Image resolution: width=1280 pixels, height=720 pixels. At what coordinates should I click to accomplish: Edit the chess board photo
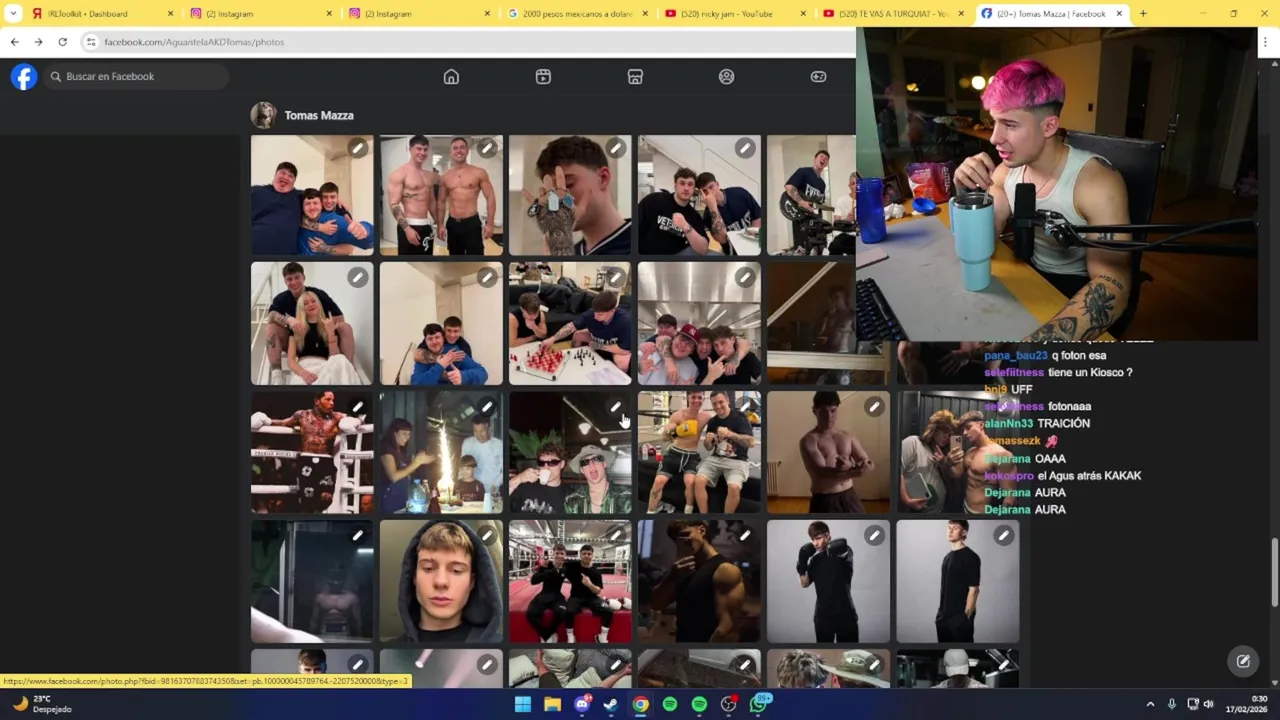coord(615,277)
